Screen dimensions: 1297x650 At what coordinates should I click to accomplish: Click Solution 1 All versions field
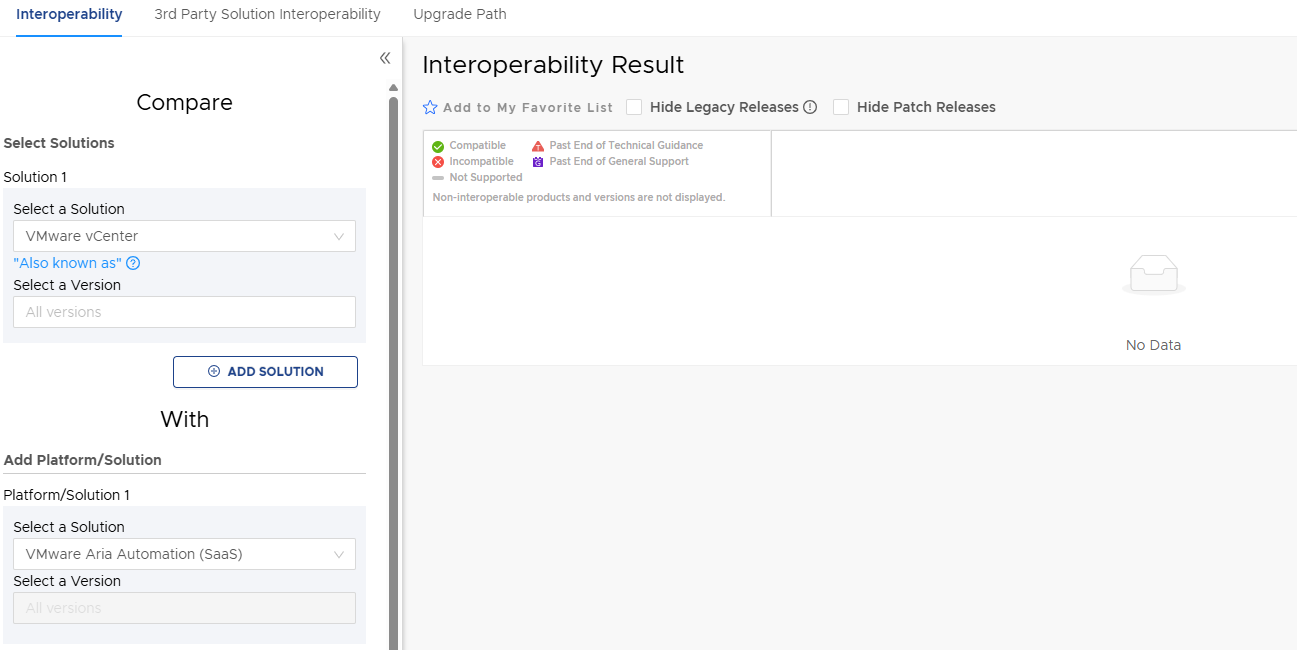click(184, 312)
